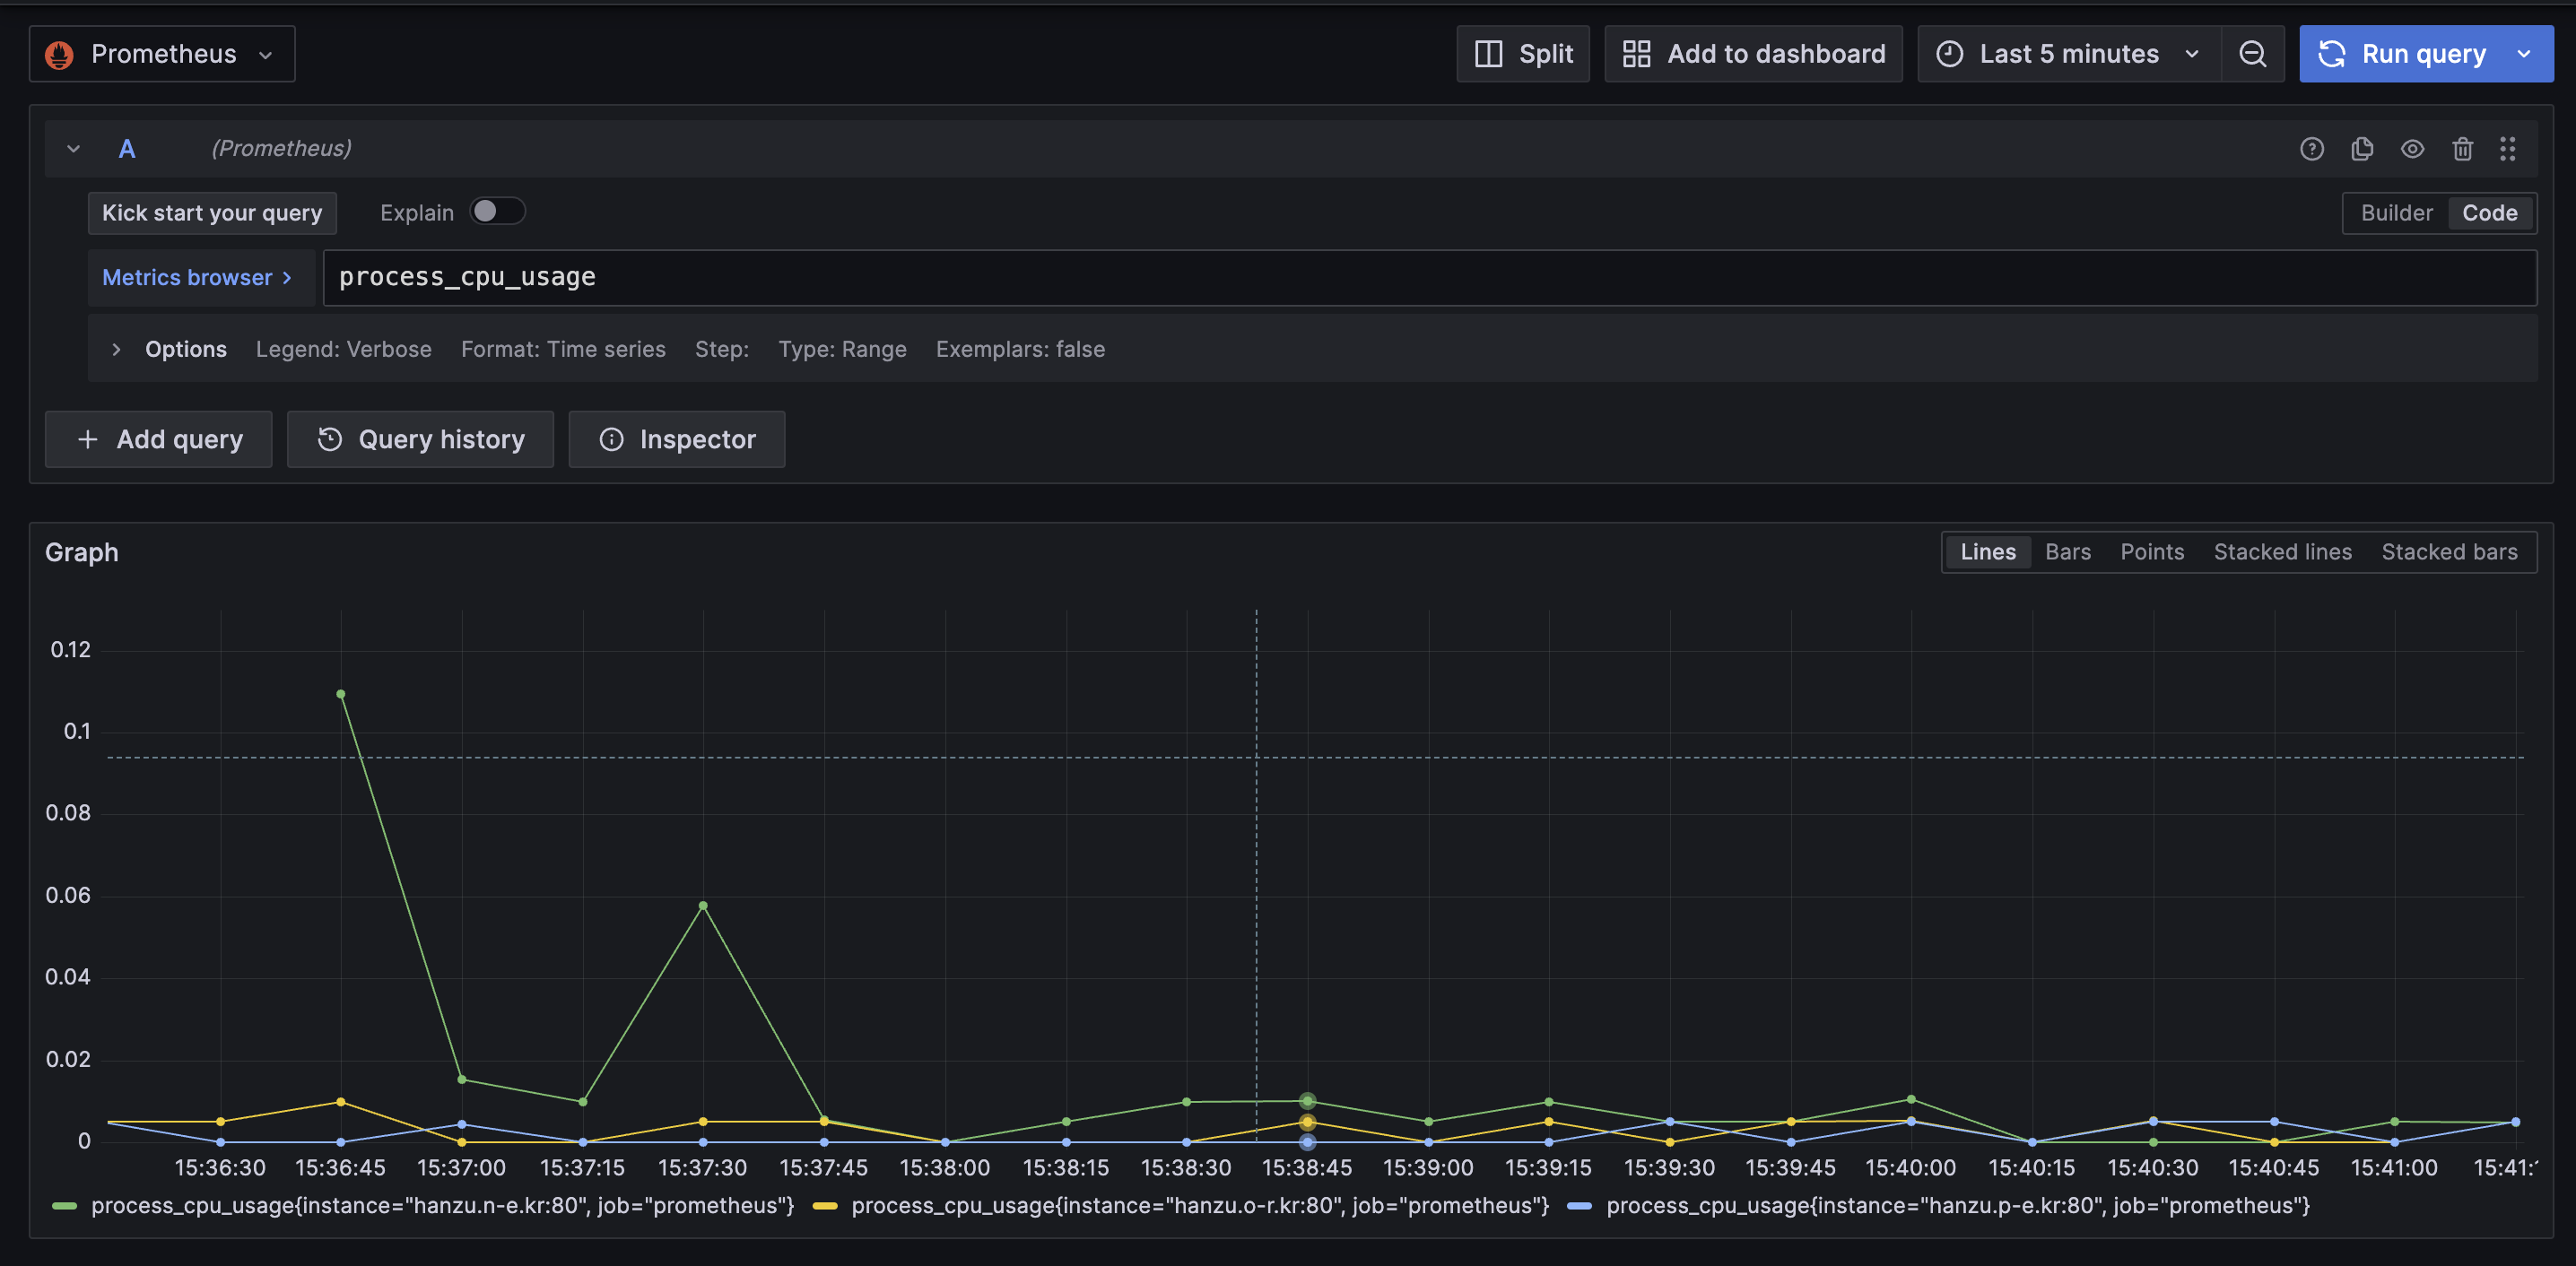Viewport: 2576px width, 1266px height.
Task: Click the Format: Time series option text
Action: pos(563,349)
